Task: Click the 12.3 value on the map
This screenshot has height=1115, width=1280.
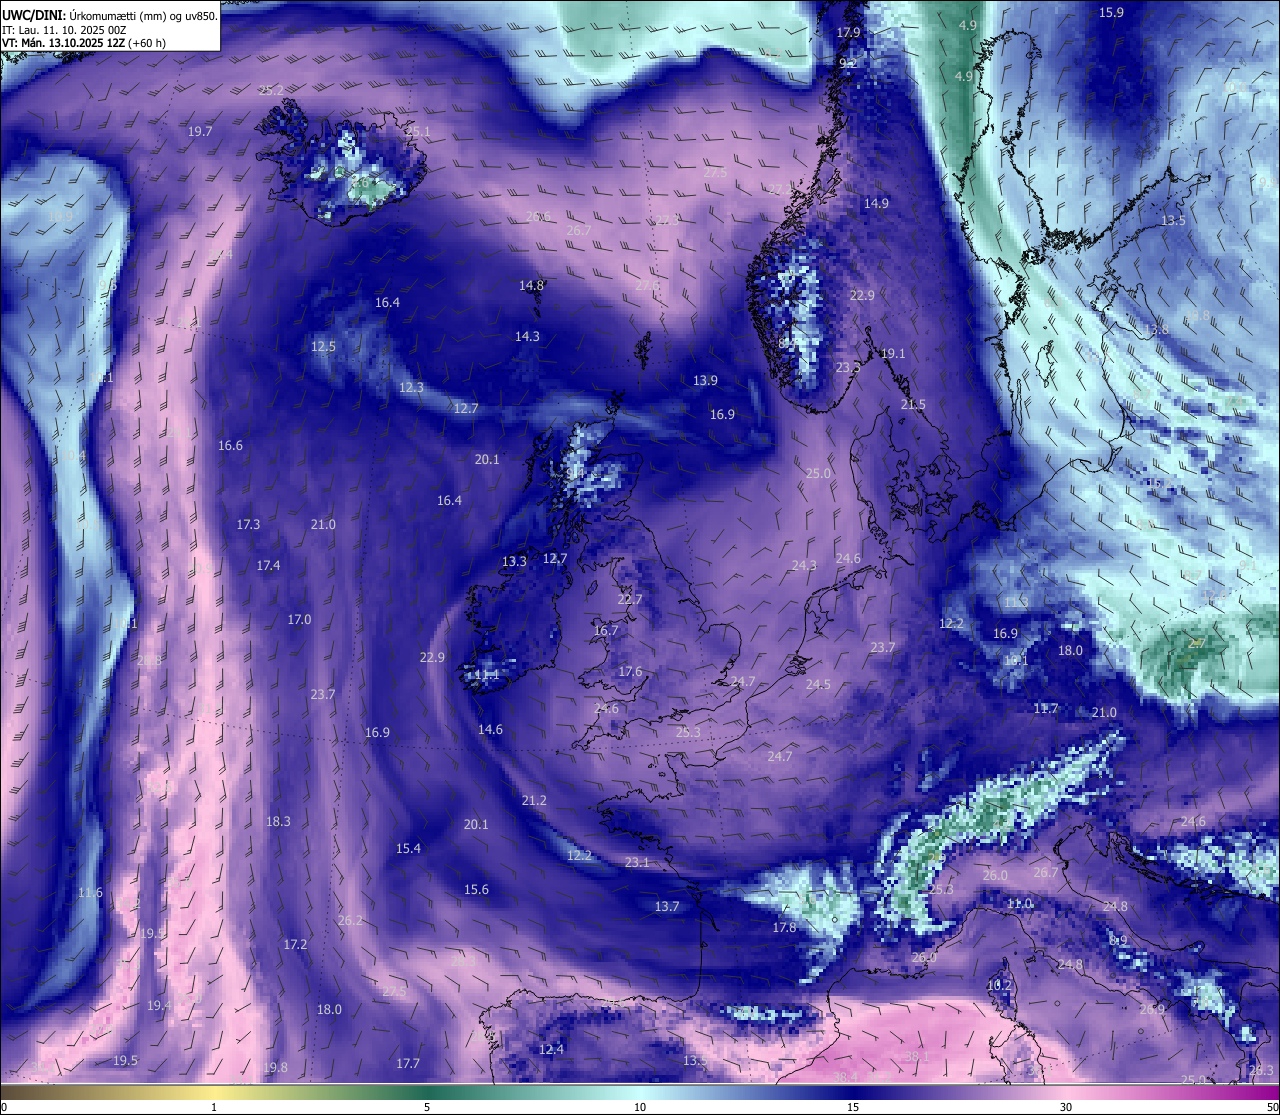Action: point(411,387)
